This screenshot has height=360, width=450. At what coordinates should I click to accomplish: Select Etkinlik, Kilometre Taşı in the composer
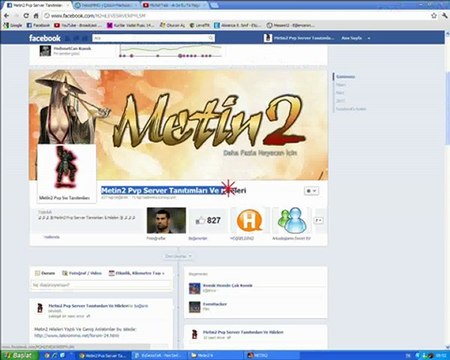pos(137,273)
